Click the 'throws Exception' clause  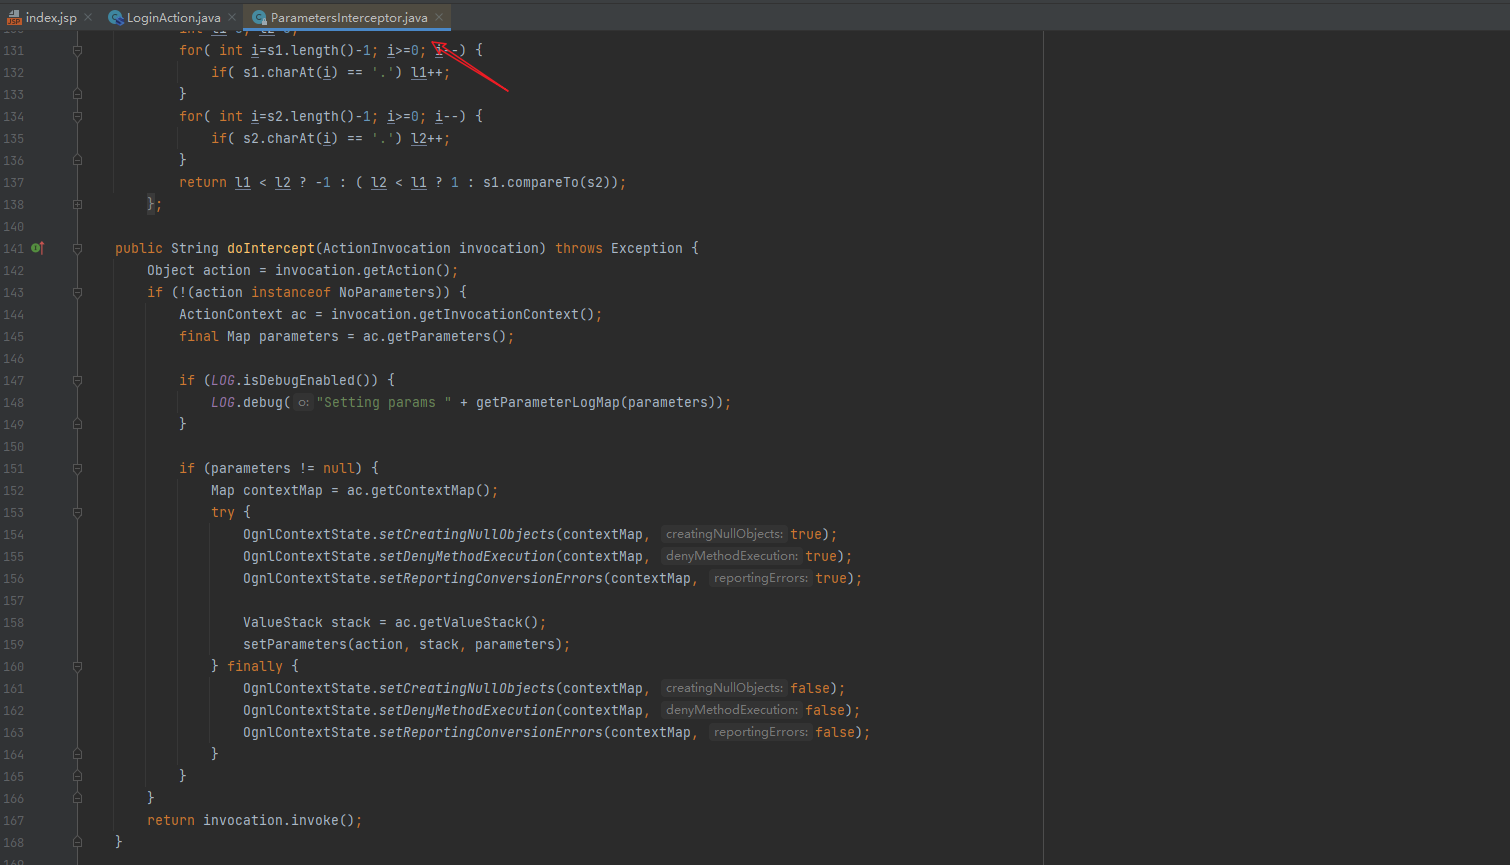tap(621, 248)
